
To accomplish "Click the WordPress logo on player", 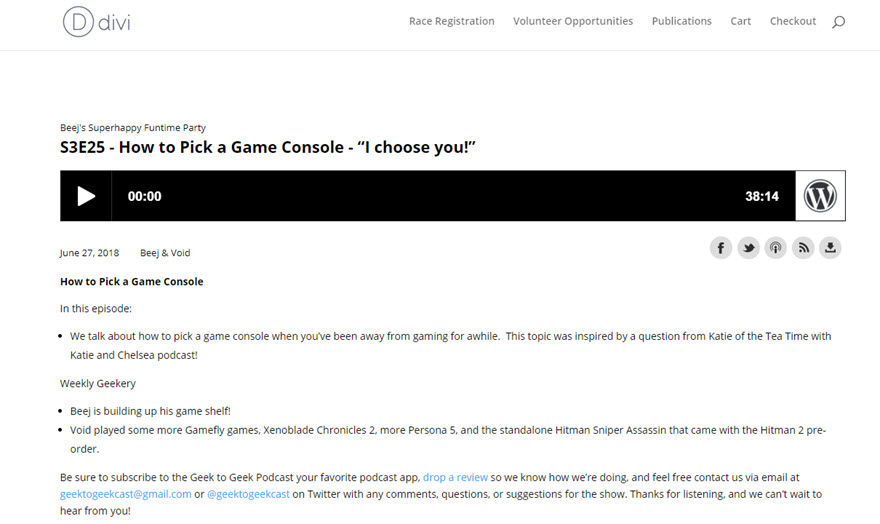I will (x=820, y=196).
